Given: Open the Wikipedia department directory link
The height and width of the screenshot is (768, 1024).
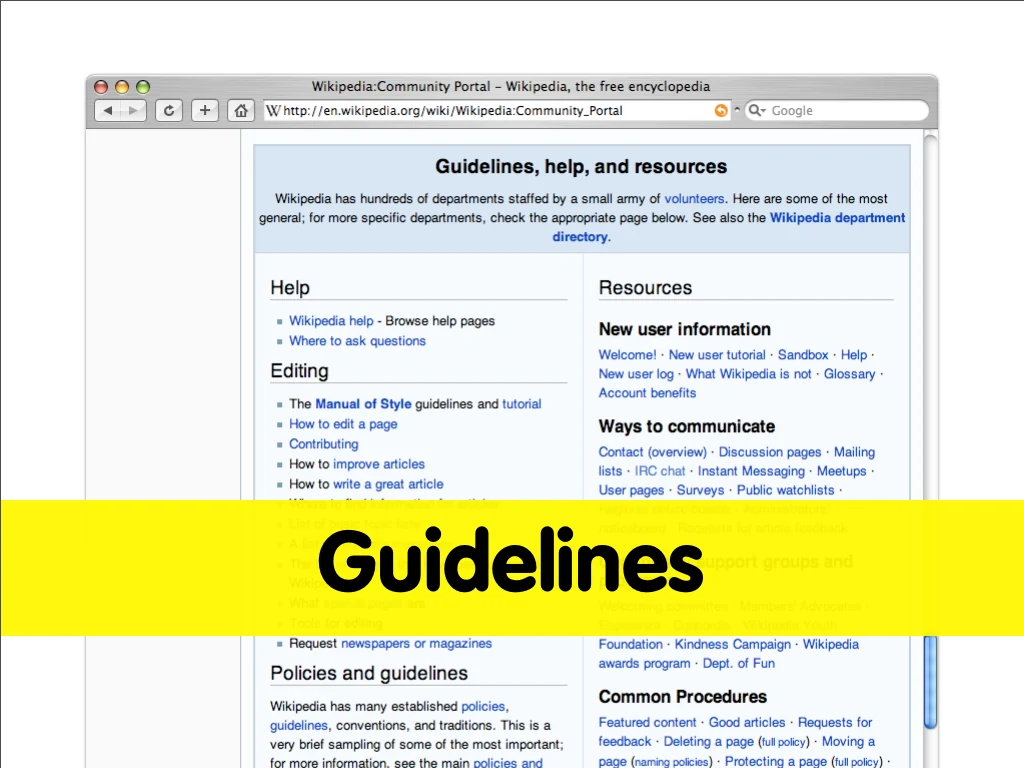Looking at the screenshot, I should (729, 227).
